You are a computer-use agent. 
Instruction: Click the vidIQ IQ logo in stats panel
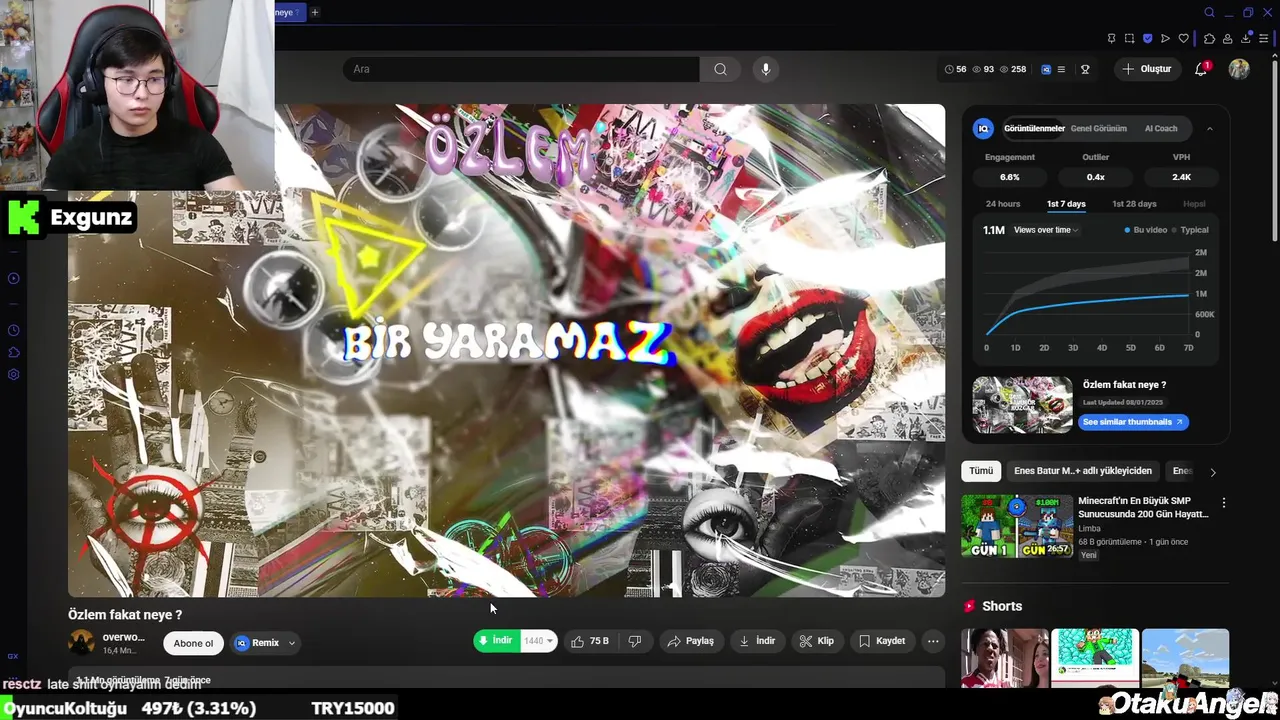(x=983, y=128)
